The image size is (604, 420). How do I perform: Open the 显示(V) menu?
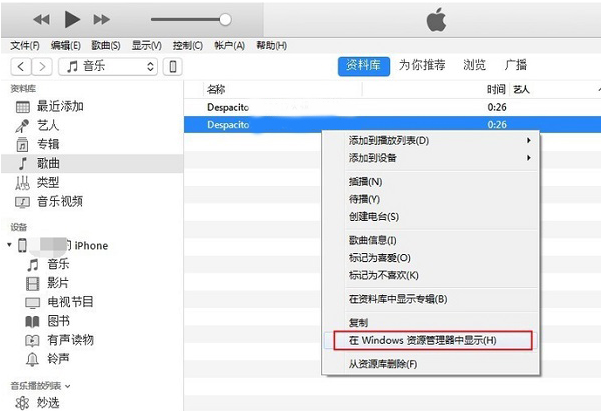point(147,45)
